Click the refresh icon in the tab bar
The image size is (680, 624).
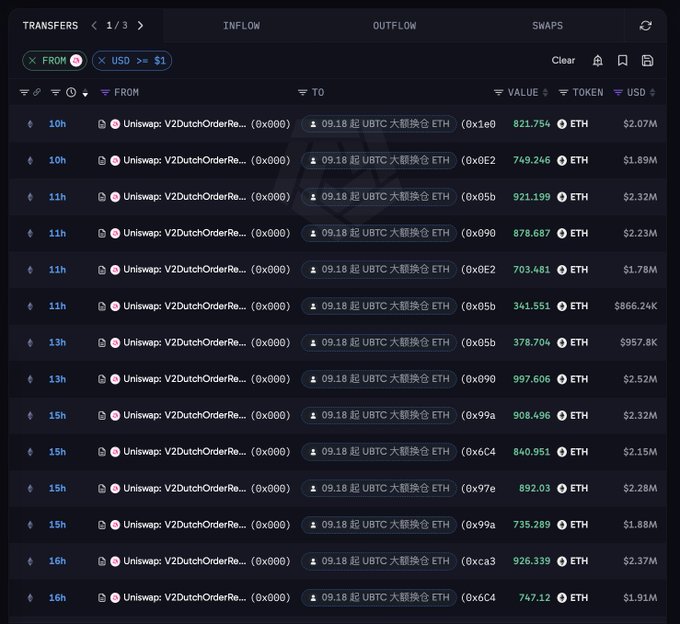click(x=645, y=26)
